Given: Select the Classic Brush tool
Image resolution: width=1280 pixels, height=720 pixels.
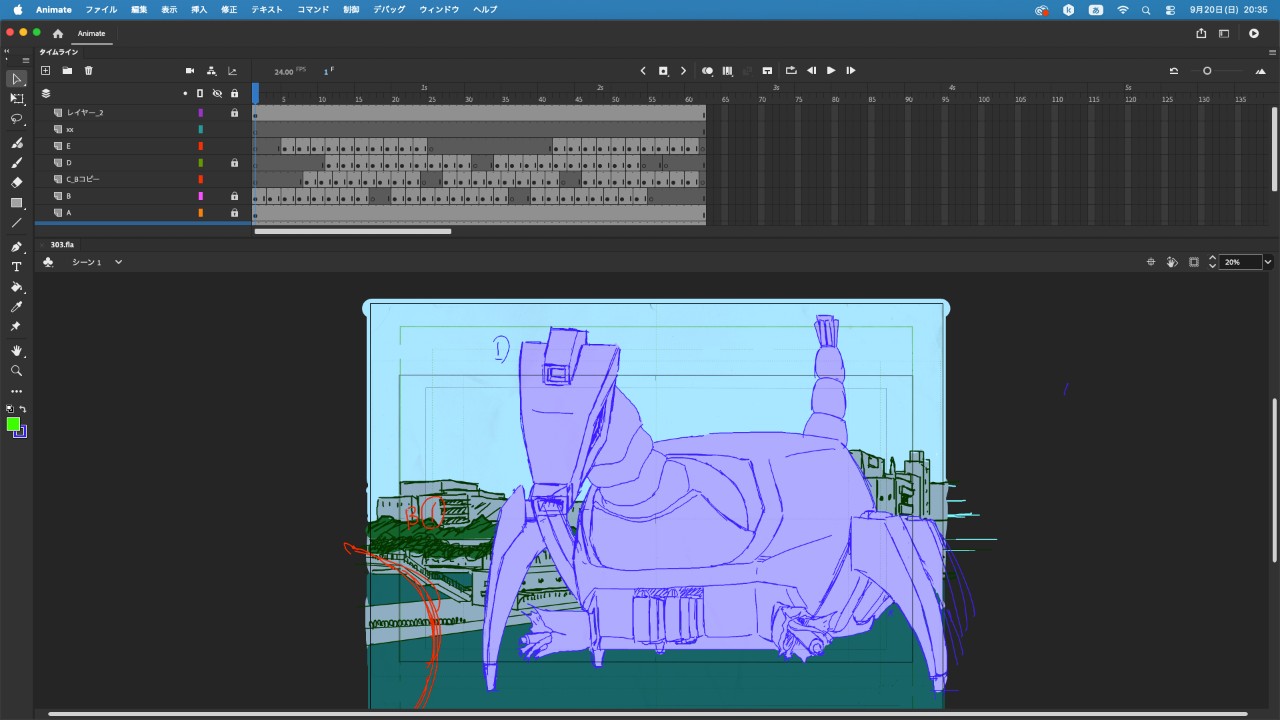Looking at the screenshot, I should pos(17,163).
